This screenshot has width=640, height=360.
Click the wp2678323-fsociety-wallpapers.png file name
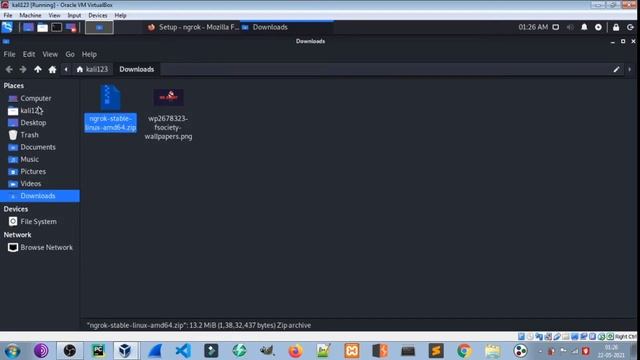[168, 127]
